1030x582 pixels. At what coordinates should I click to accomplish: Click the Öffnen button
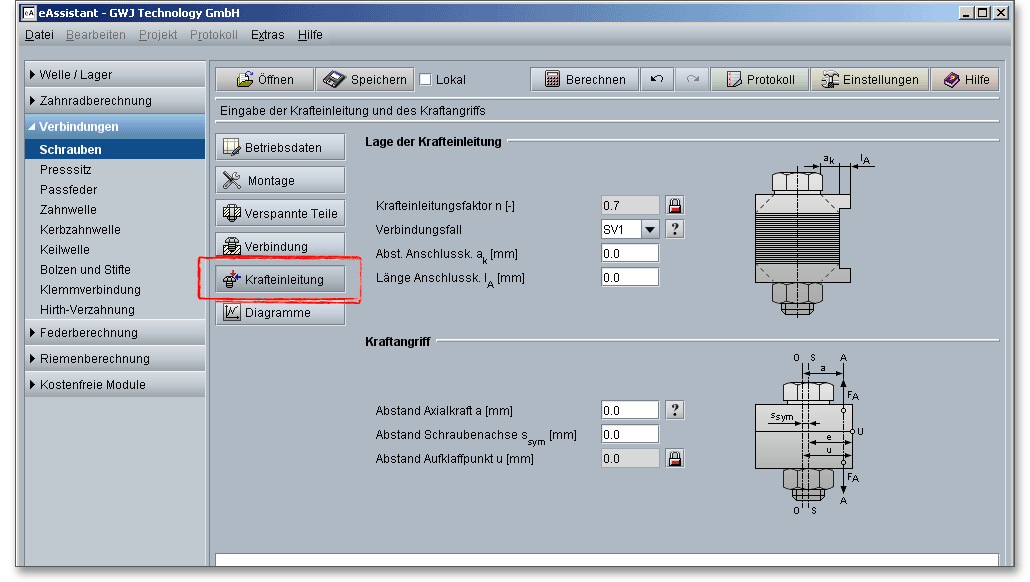tap(264, 80)
